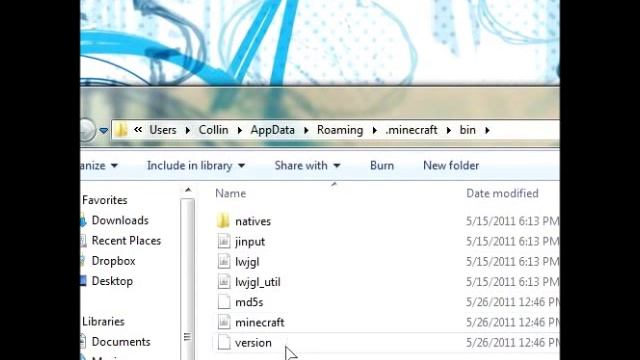Select the Libraries group heading
Screen dimensions: 640x360
coord(103,321)
